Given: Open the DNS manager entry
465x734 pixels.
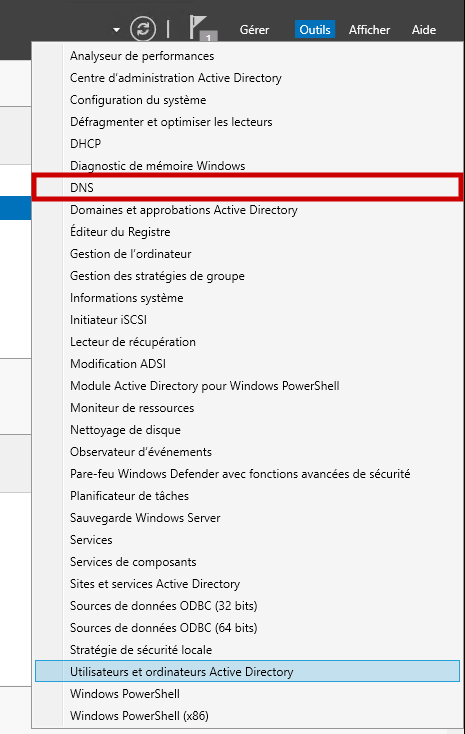Looking at the screenshot, I should pyautogui.click(x=247, y=188).
